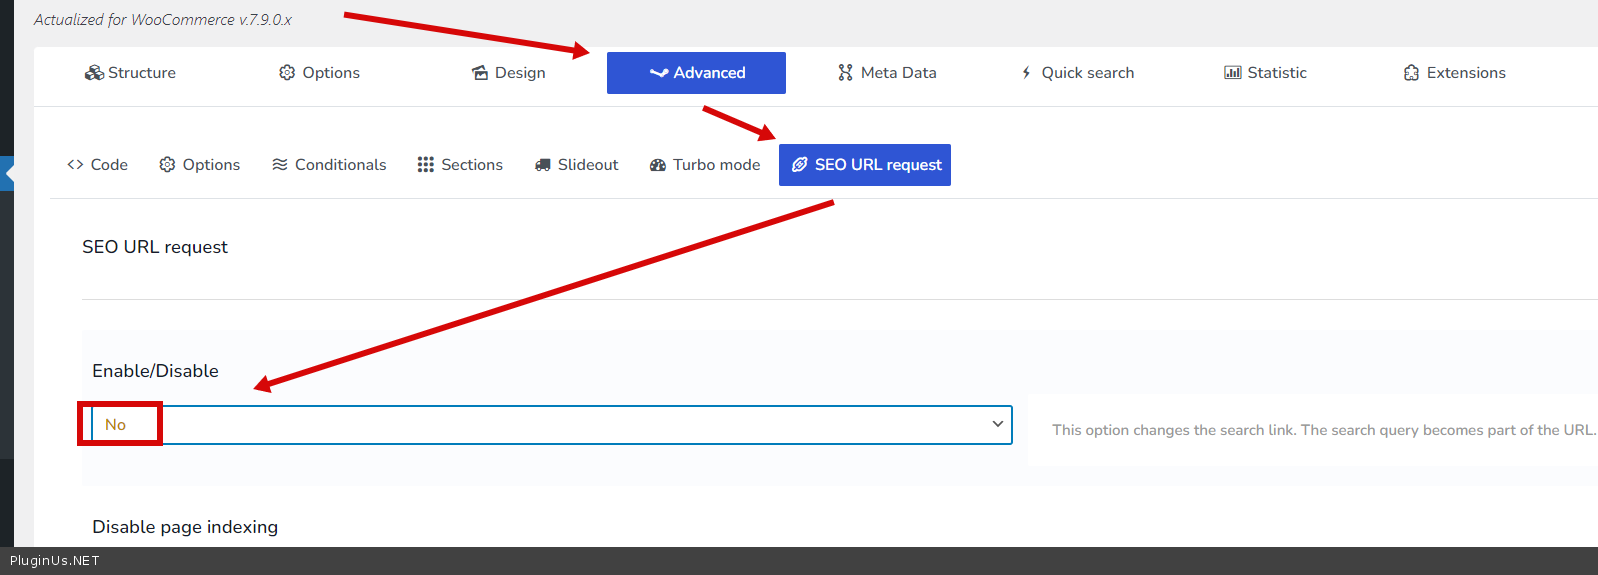The width and height of the screenshot is (1598, 575).
Task: Click the Extensions puzzle piece icon
Action: [1411, 73]
